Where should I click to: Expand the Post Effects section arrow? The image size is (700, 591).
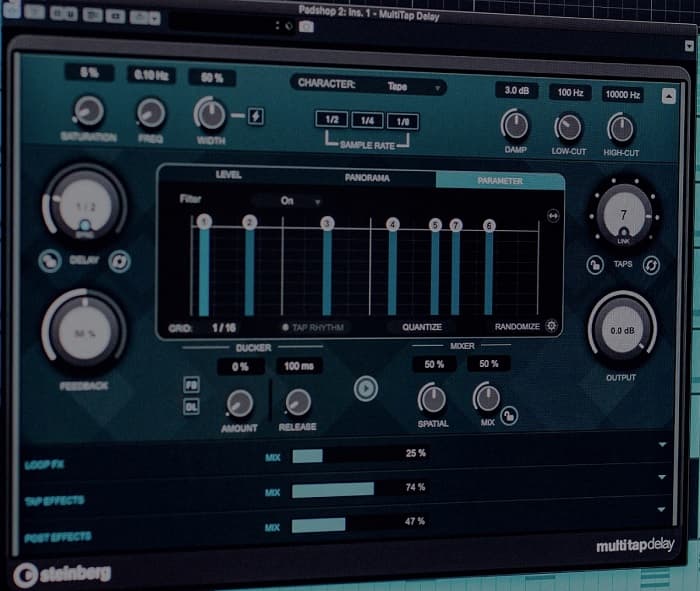click(662, 509)
